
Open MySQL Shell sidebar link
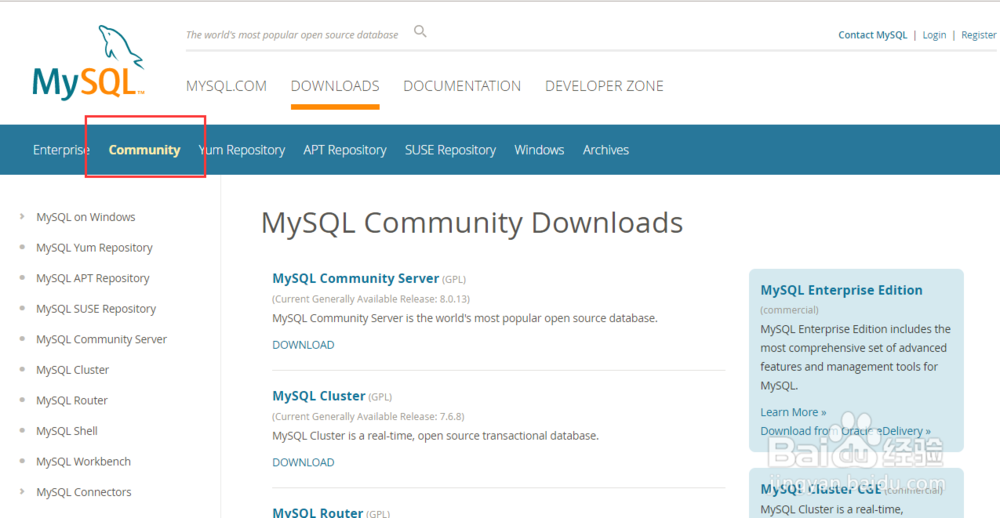click(x=67, y=431)
